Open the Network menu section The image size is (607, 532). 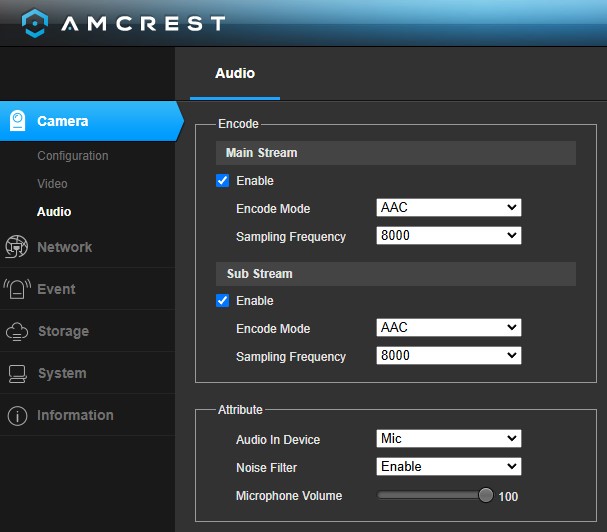pyautogui.click(x=87, y=247)
